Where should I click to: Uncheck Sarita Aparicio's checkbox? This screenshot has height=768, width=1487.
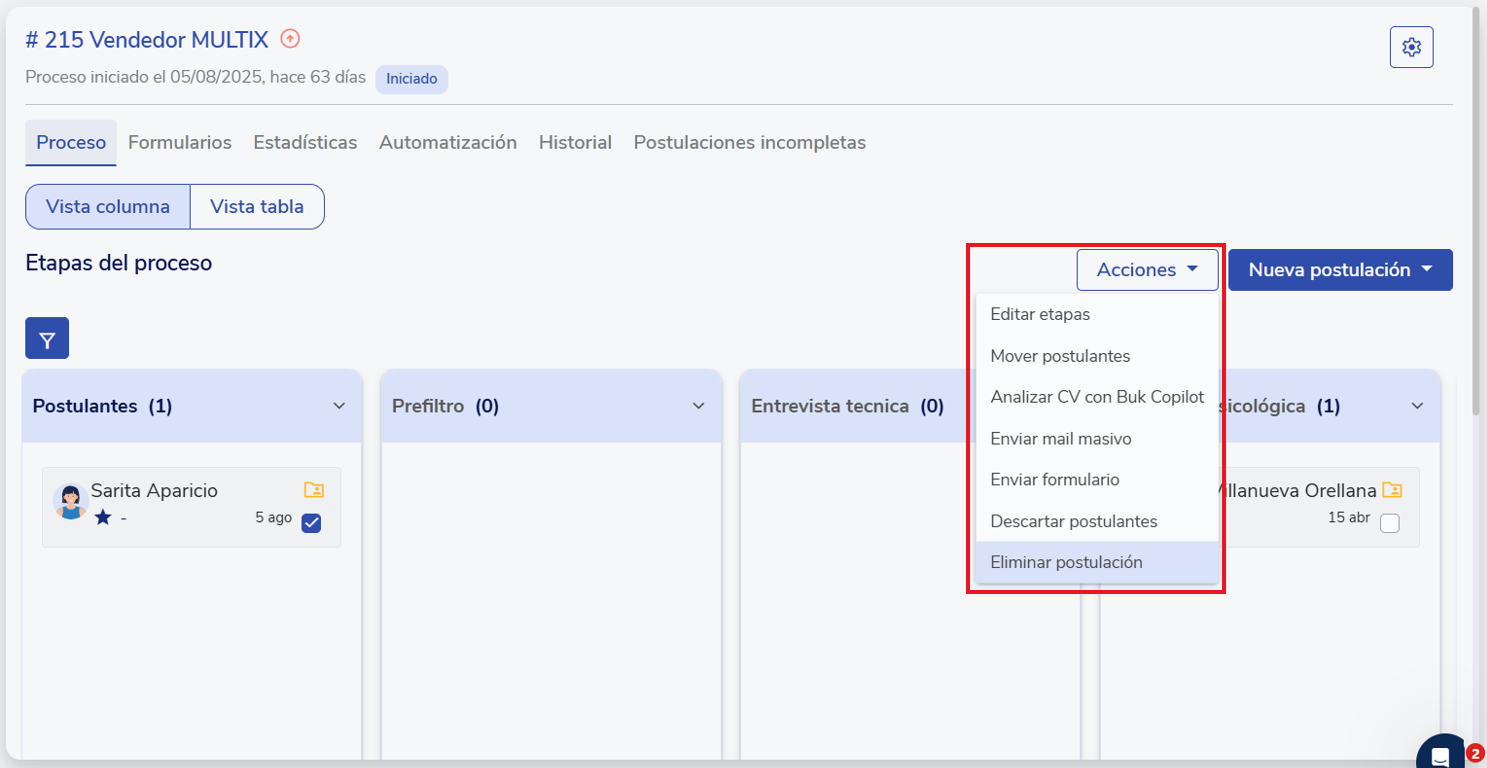[311, 523]
